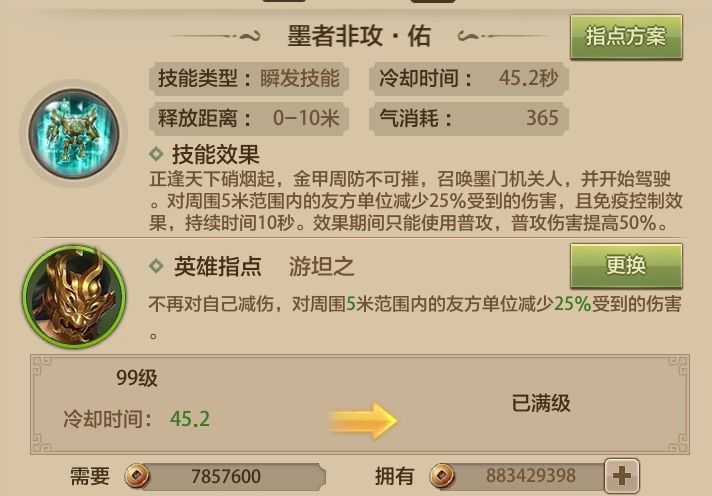
Task: Select the 已满级 status text
Action: [541, 403]
